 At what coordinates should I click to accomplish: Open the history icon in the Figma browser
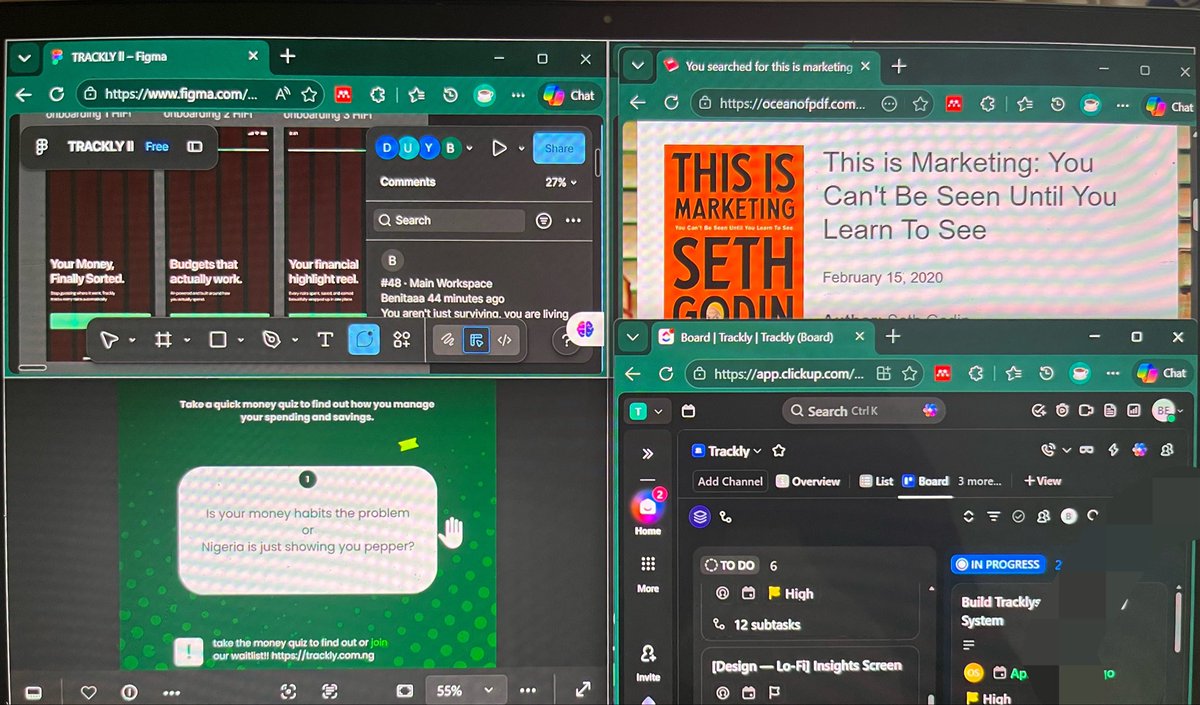(x=451, y=95)
